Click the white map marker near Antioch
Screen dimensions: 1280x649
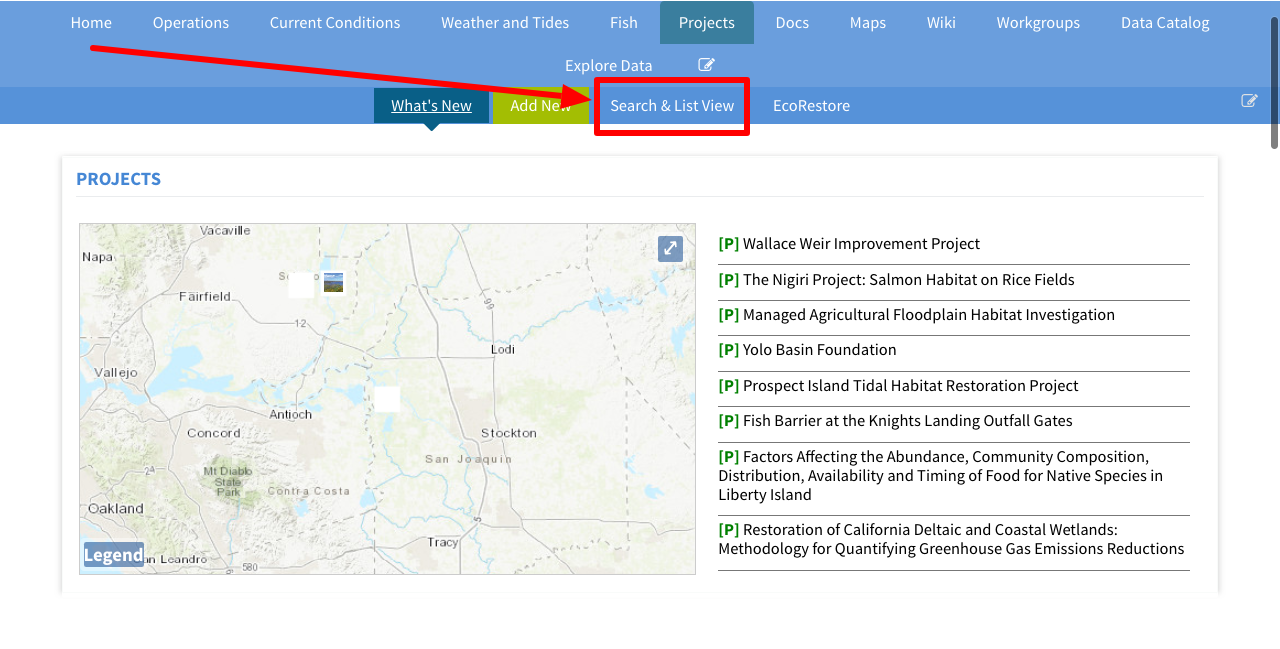pos(387,399)
